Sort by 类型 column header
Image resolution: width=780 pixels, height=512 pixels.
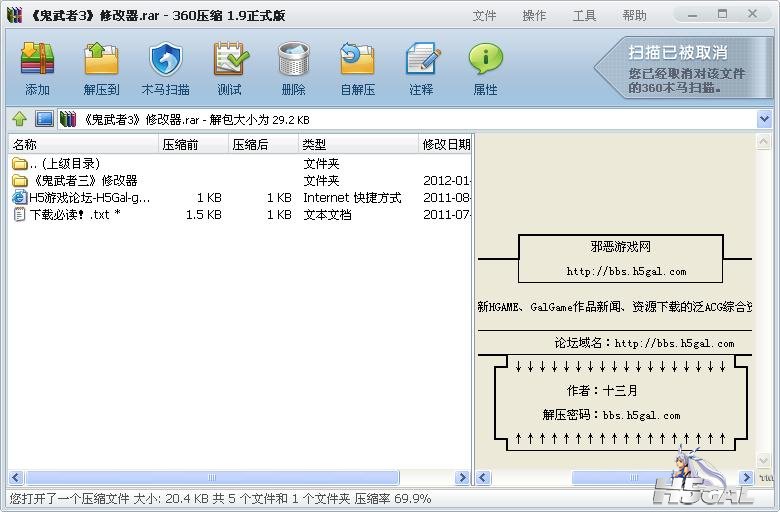(358, 144)
